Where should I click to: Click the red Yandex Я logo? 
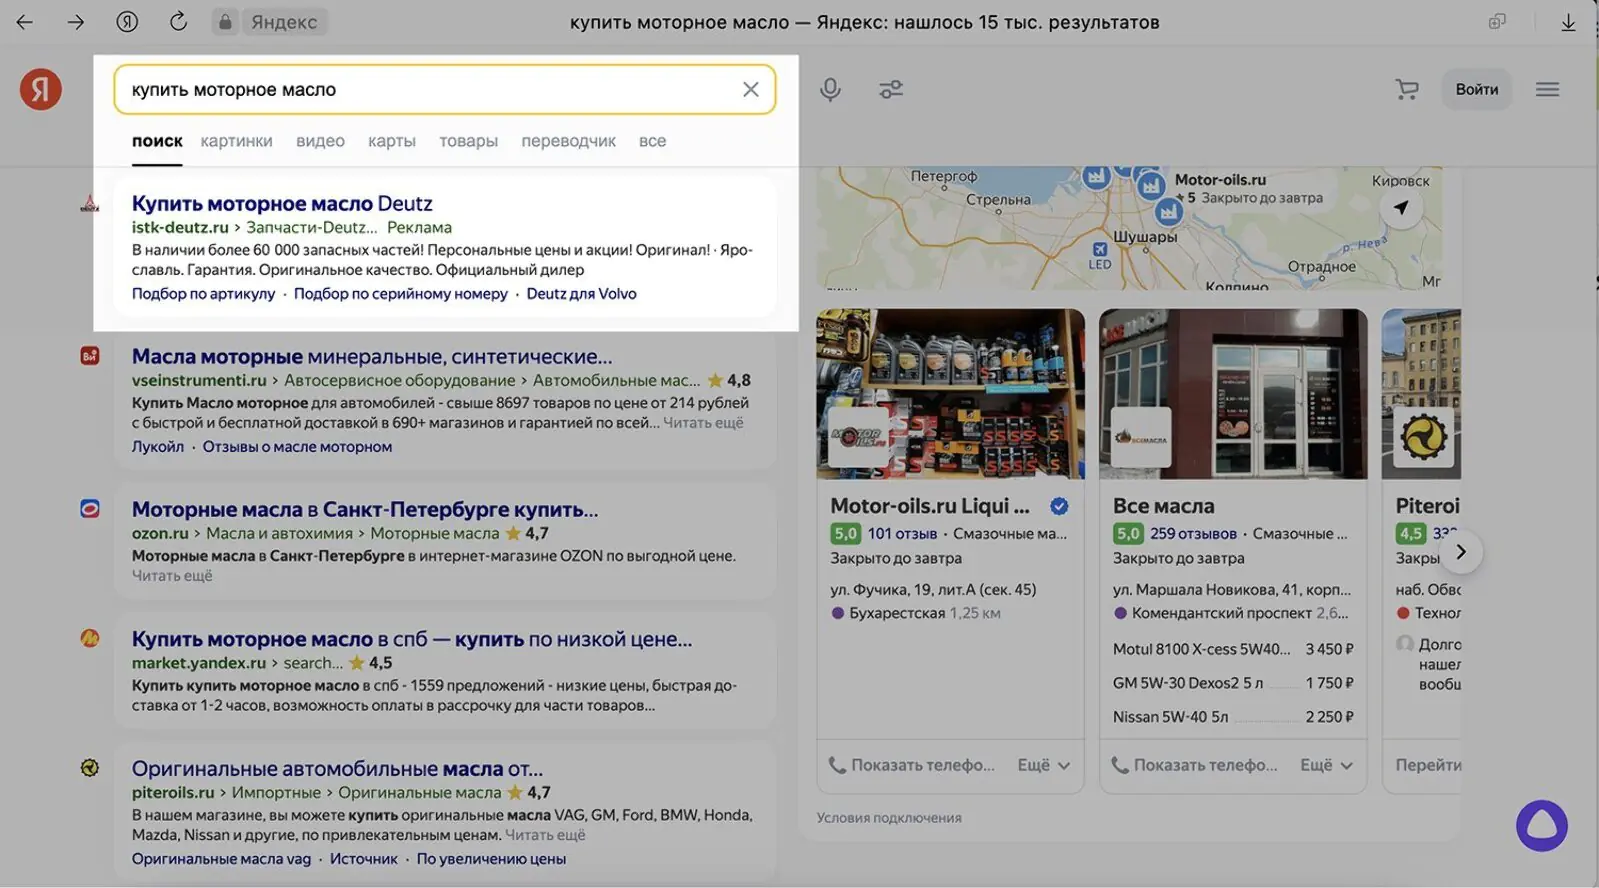point(41,89)
